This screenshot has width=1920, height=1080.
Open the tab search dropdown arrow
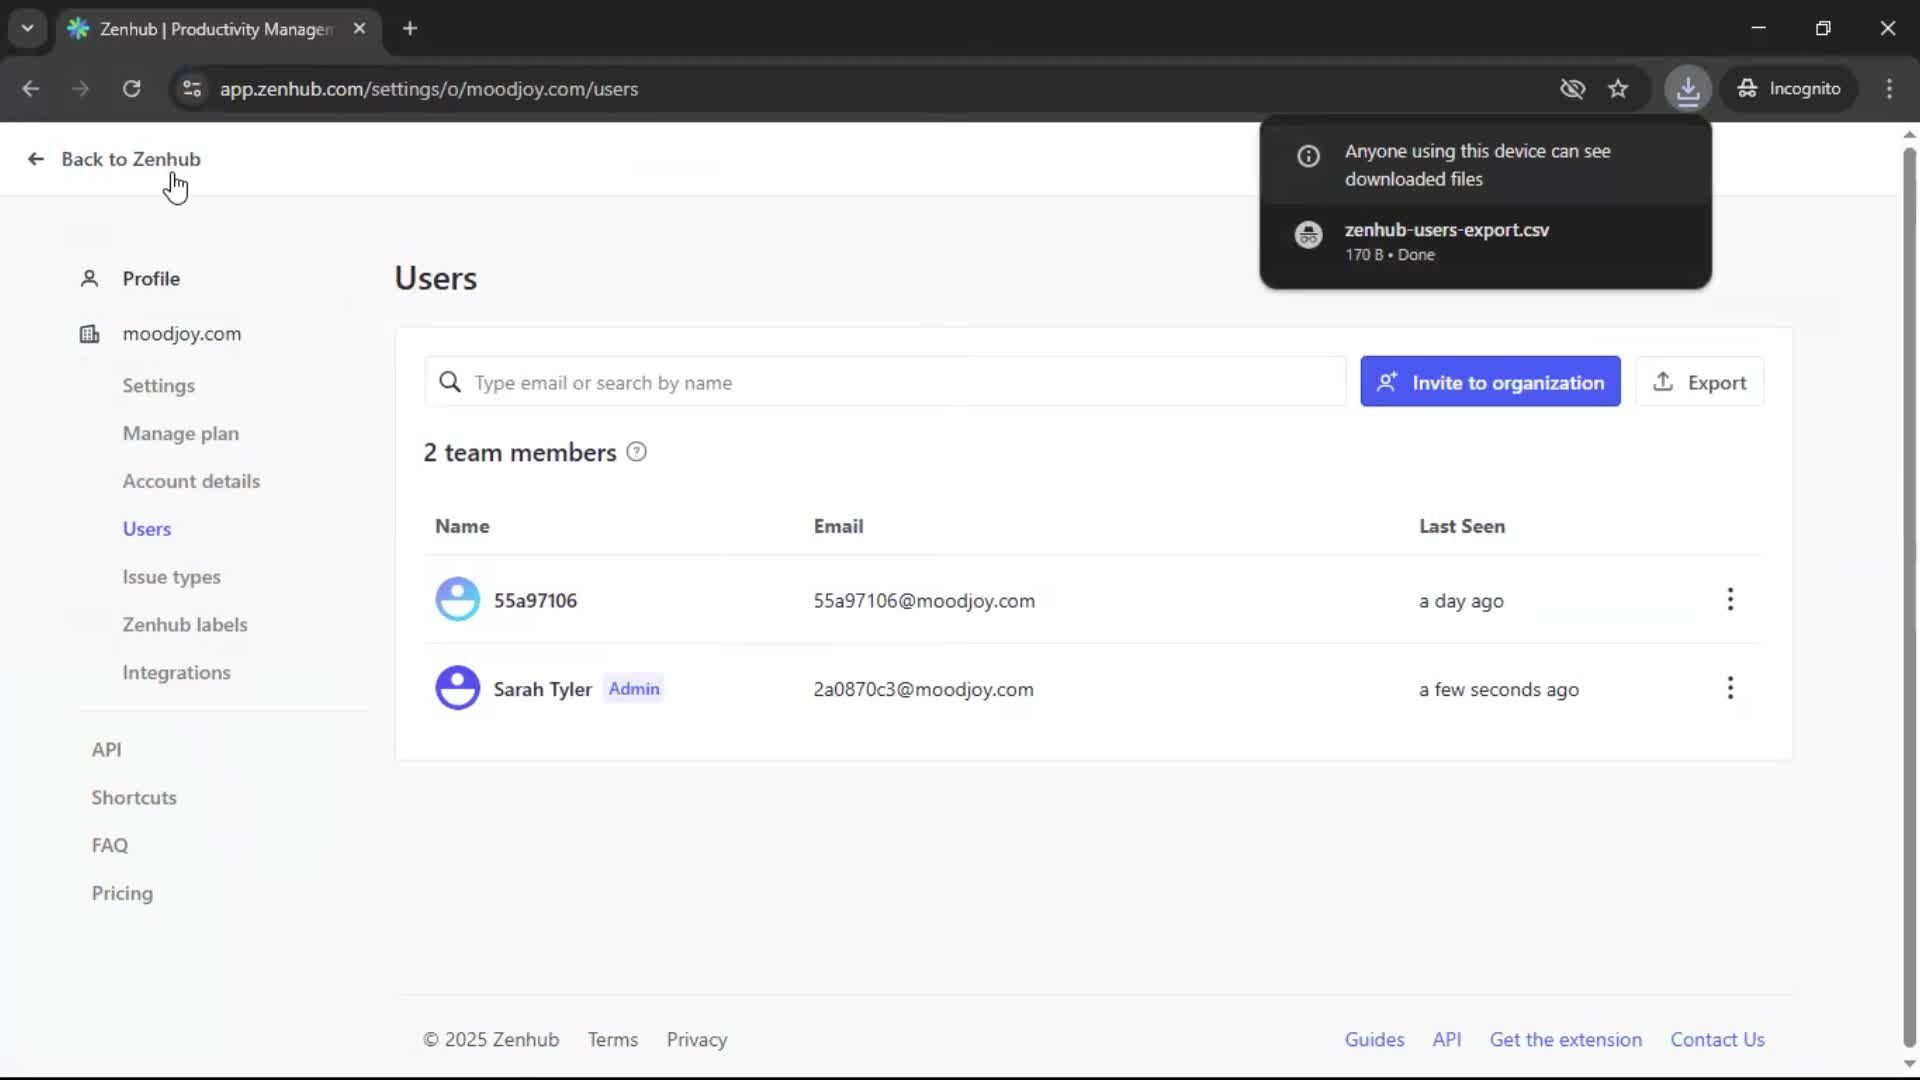[x=27, y=28]
